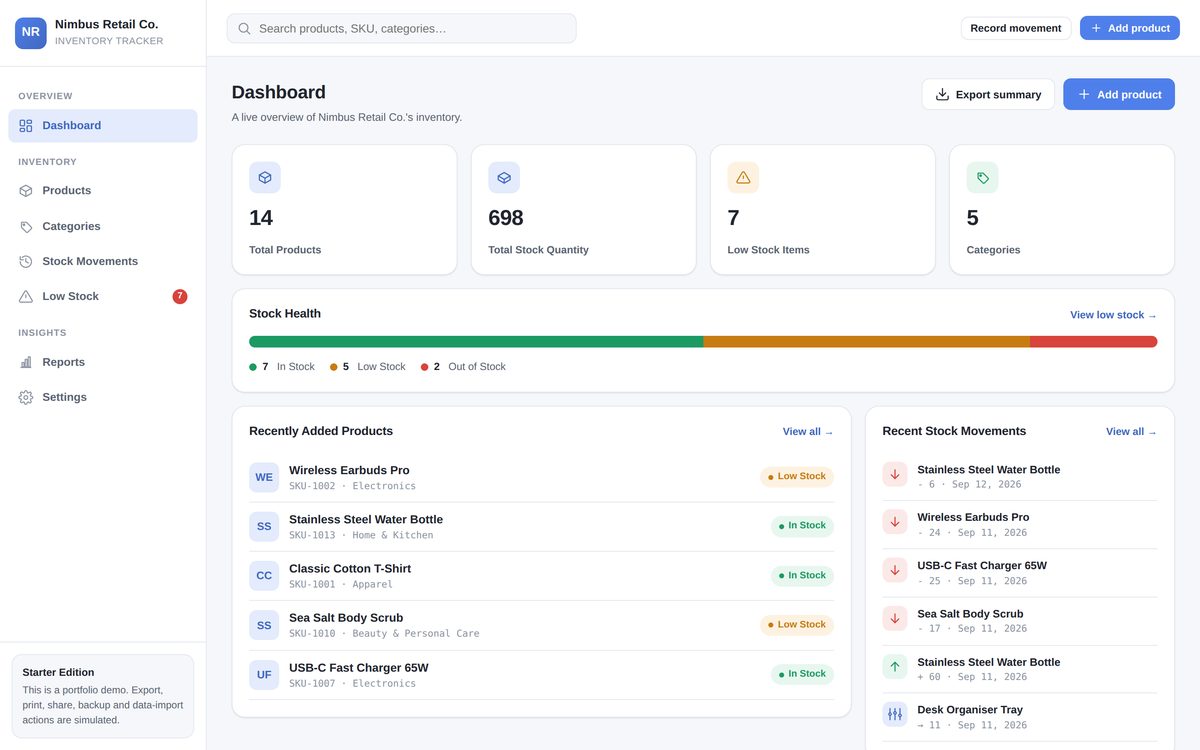This screenshot has width=1200, height=750.
Task: Click down-arrow icon for USB-C Fast Charger movement
Action: tap(895, 570)
